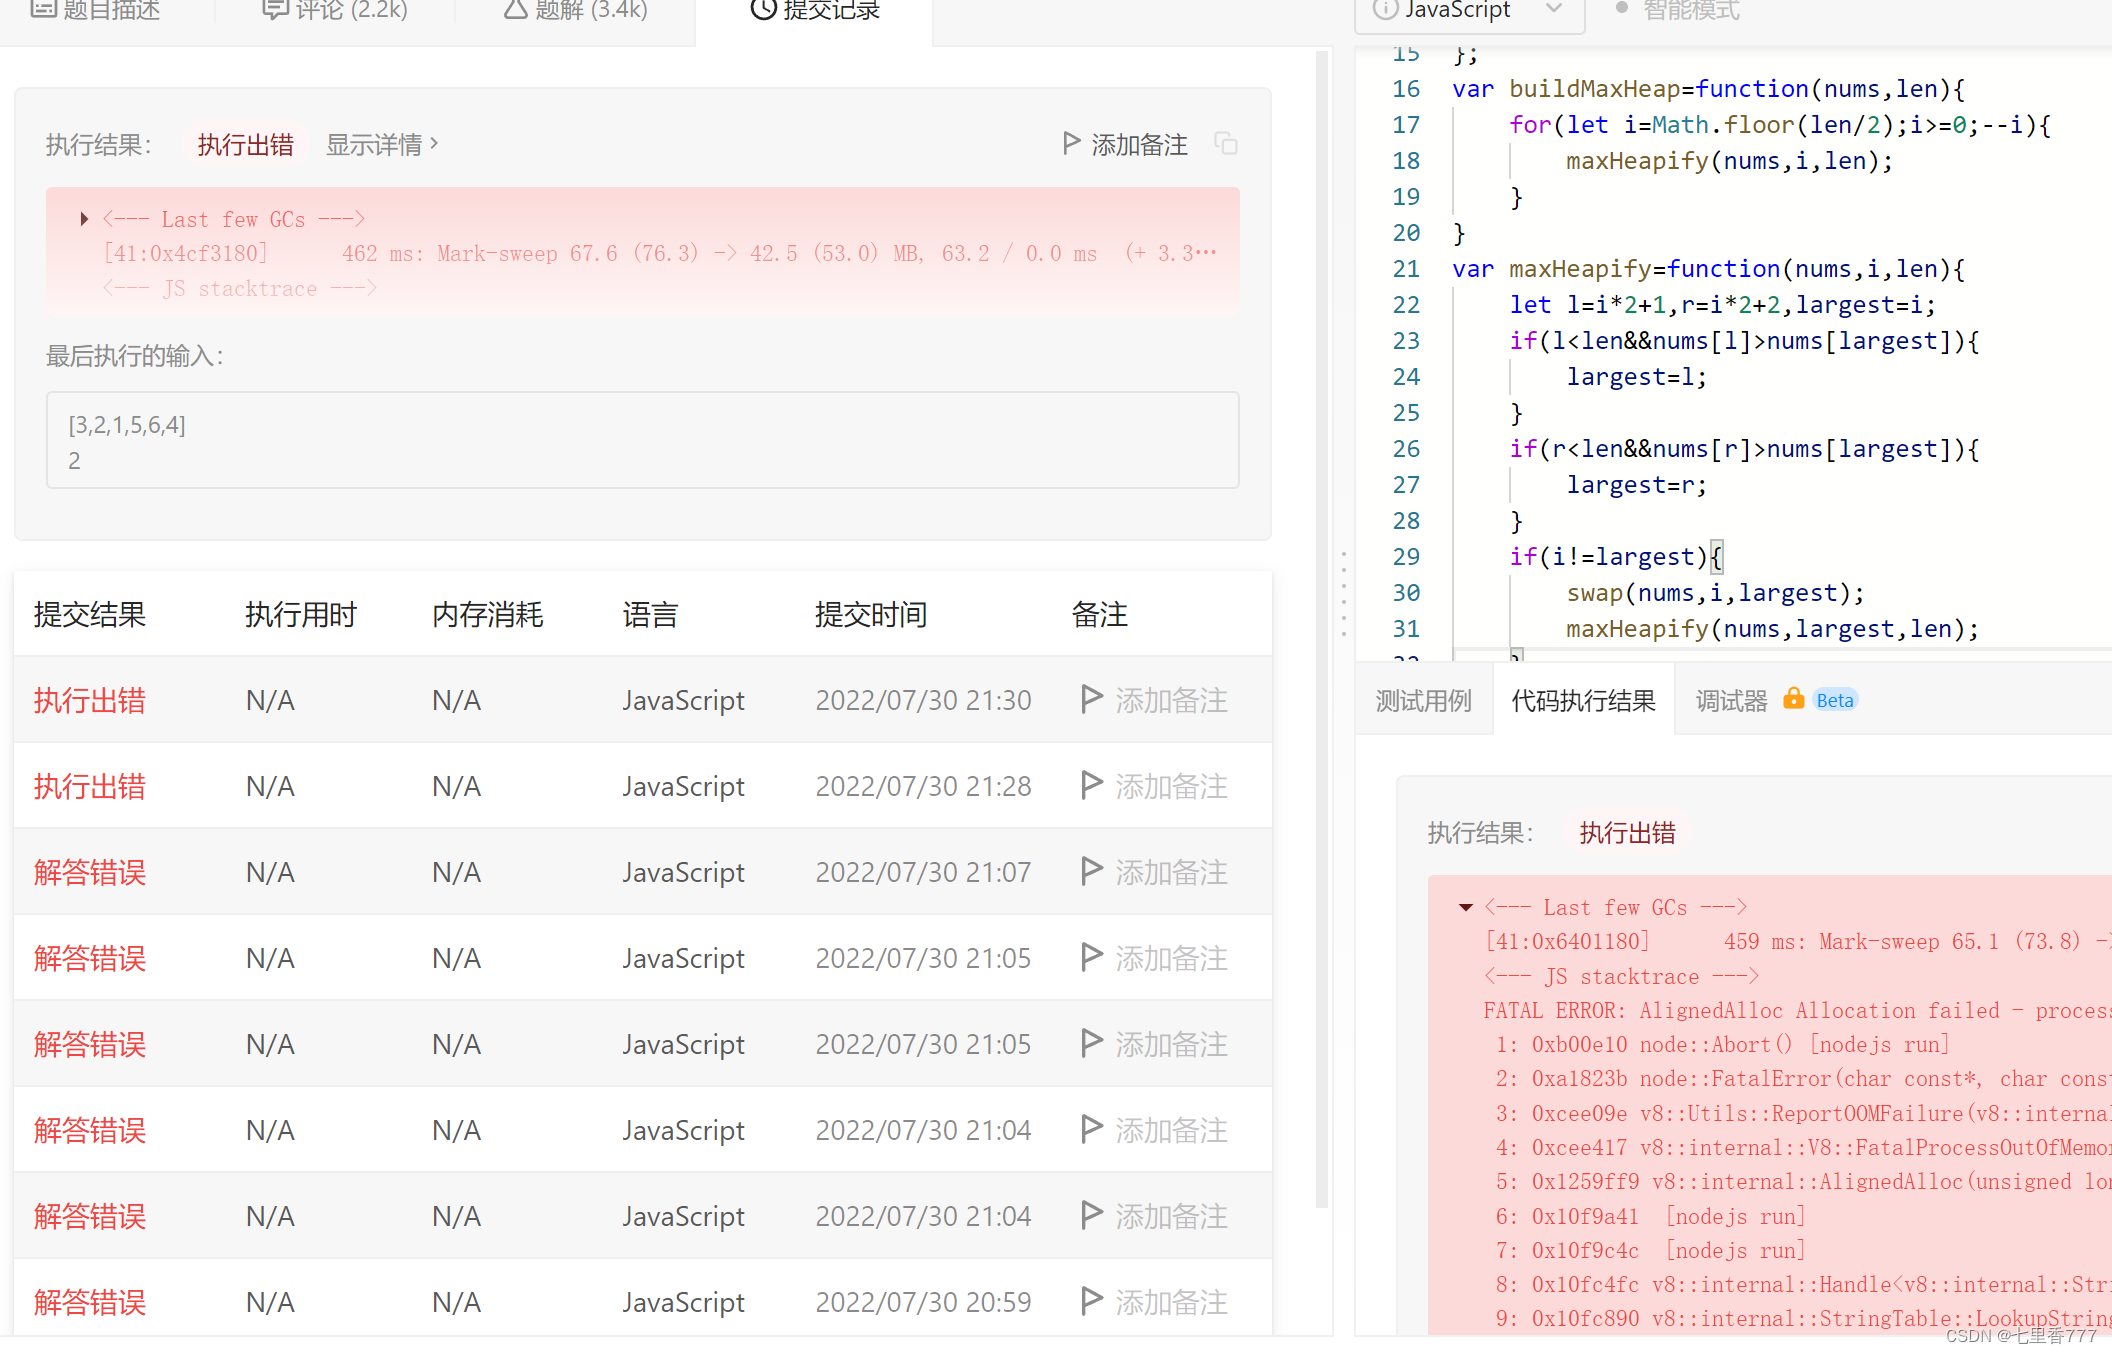Click the panel divider drag handle dots
The height and width of the screenshot is (1354, 2112).
tap(1343, 595)
